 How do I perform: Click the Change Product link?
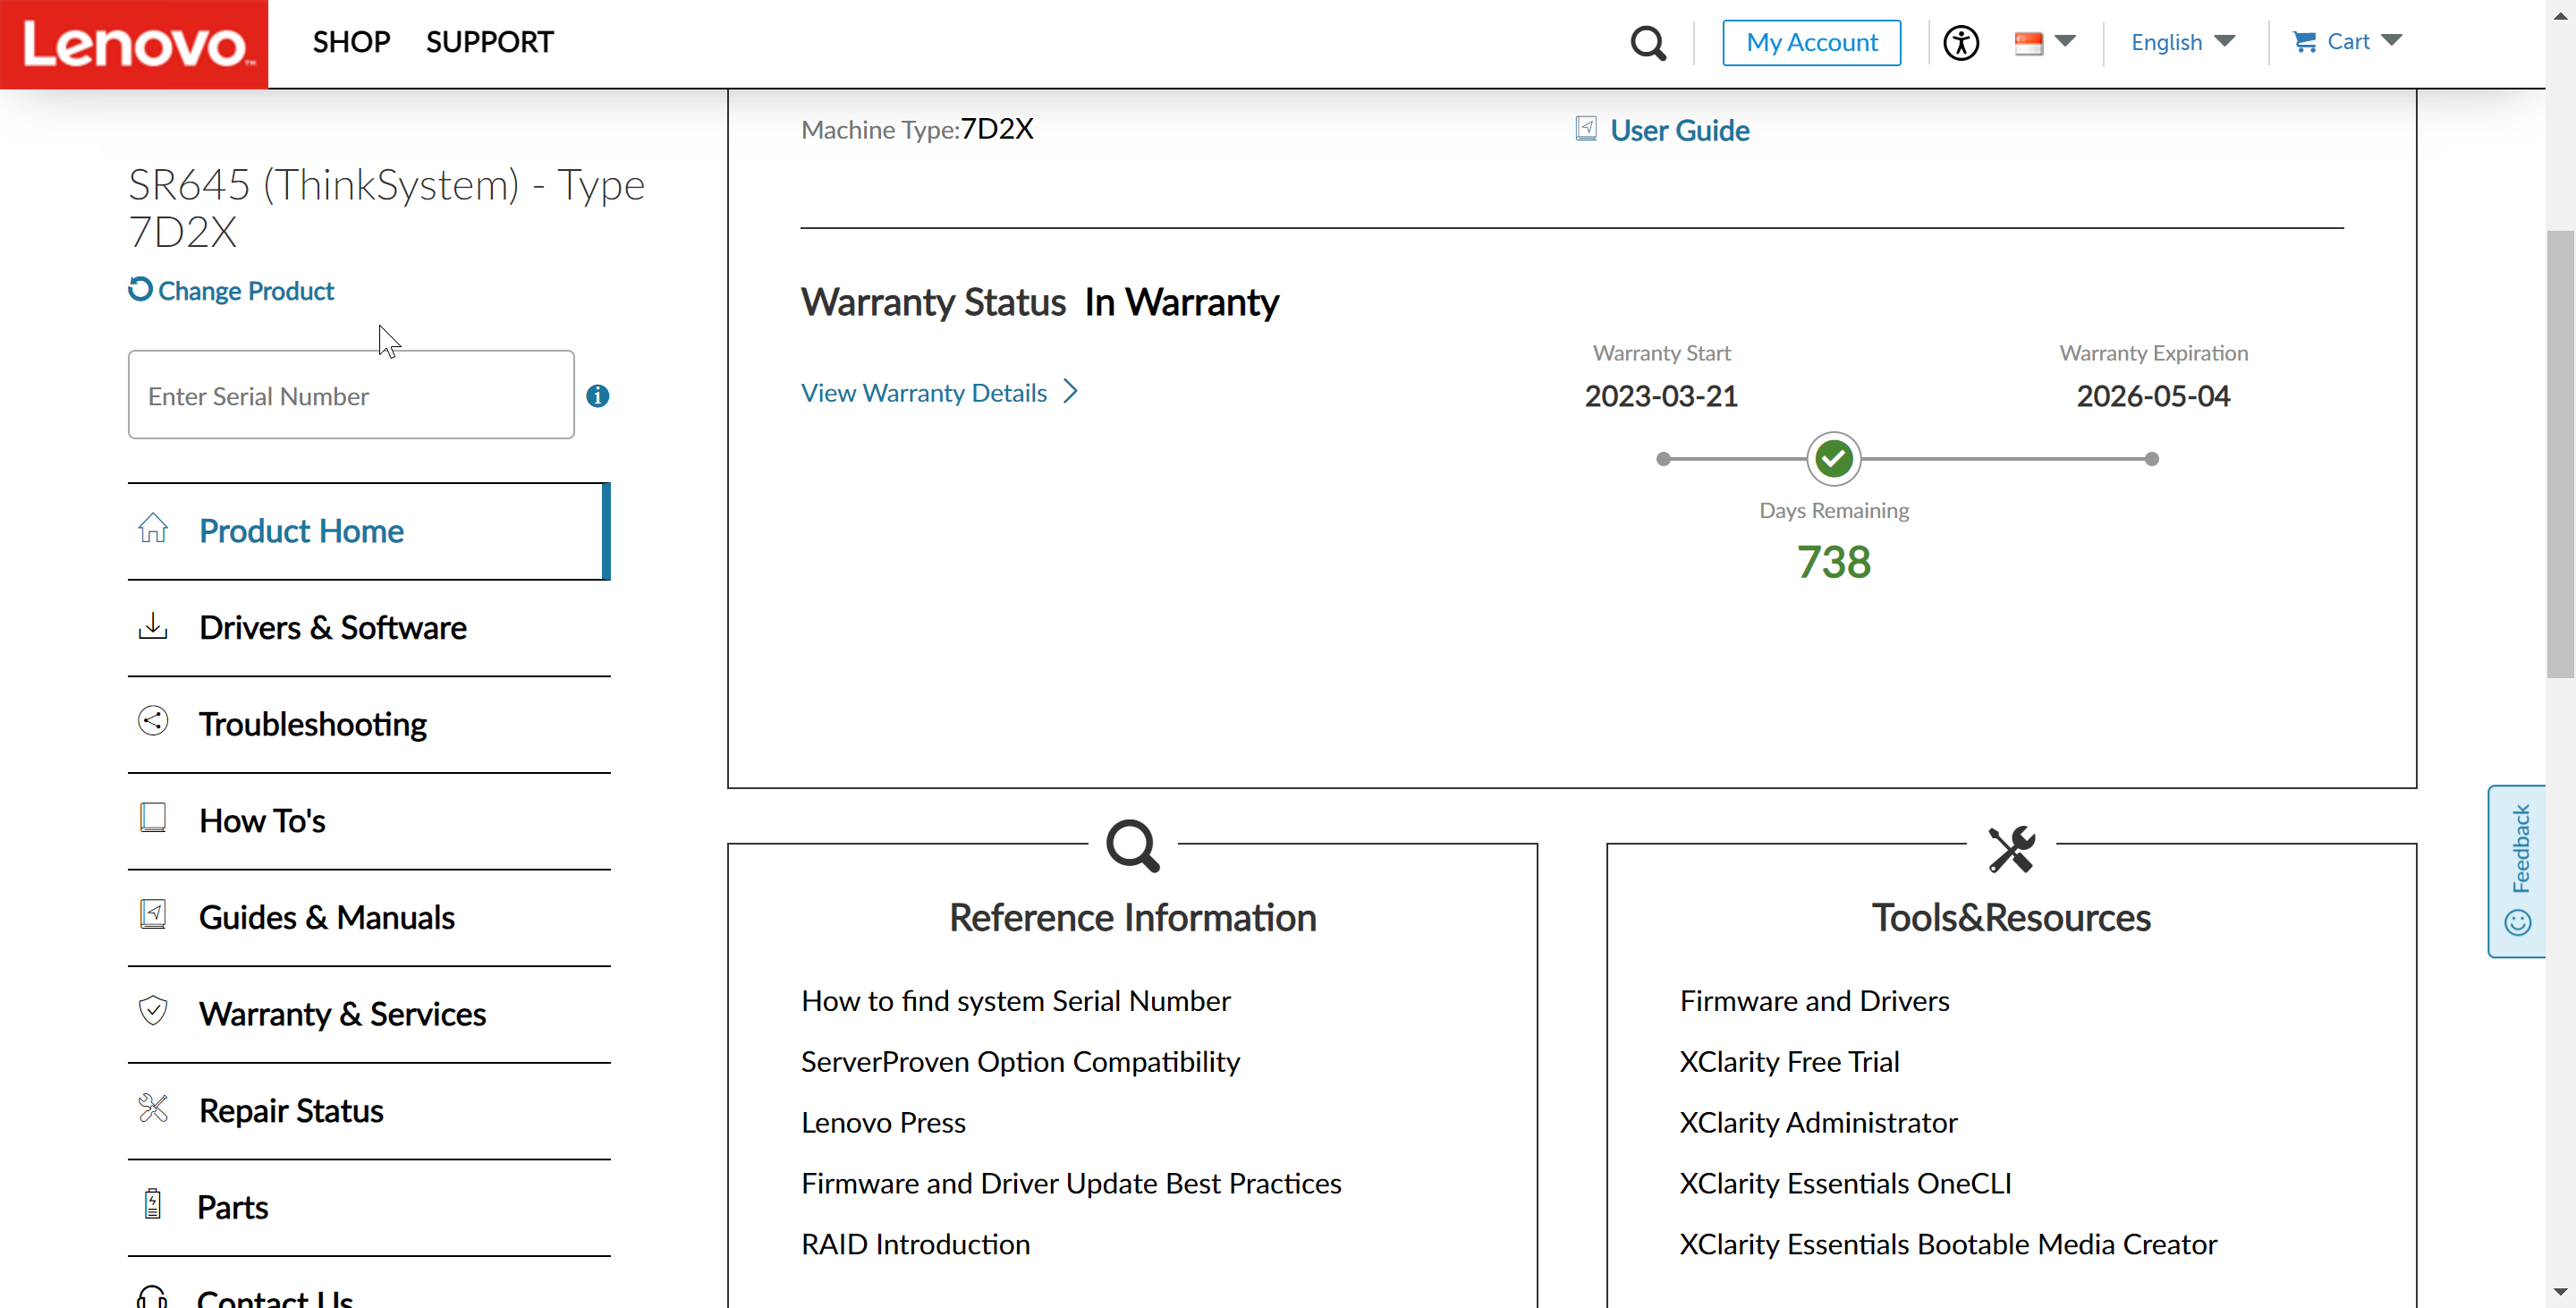246,291
